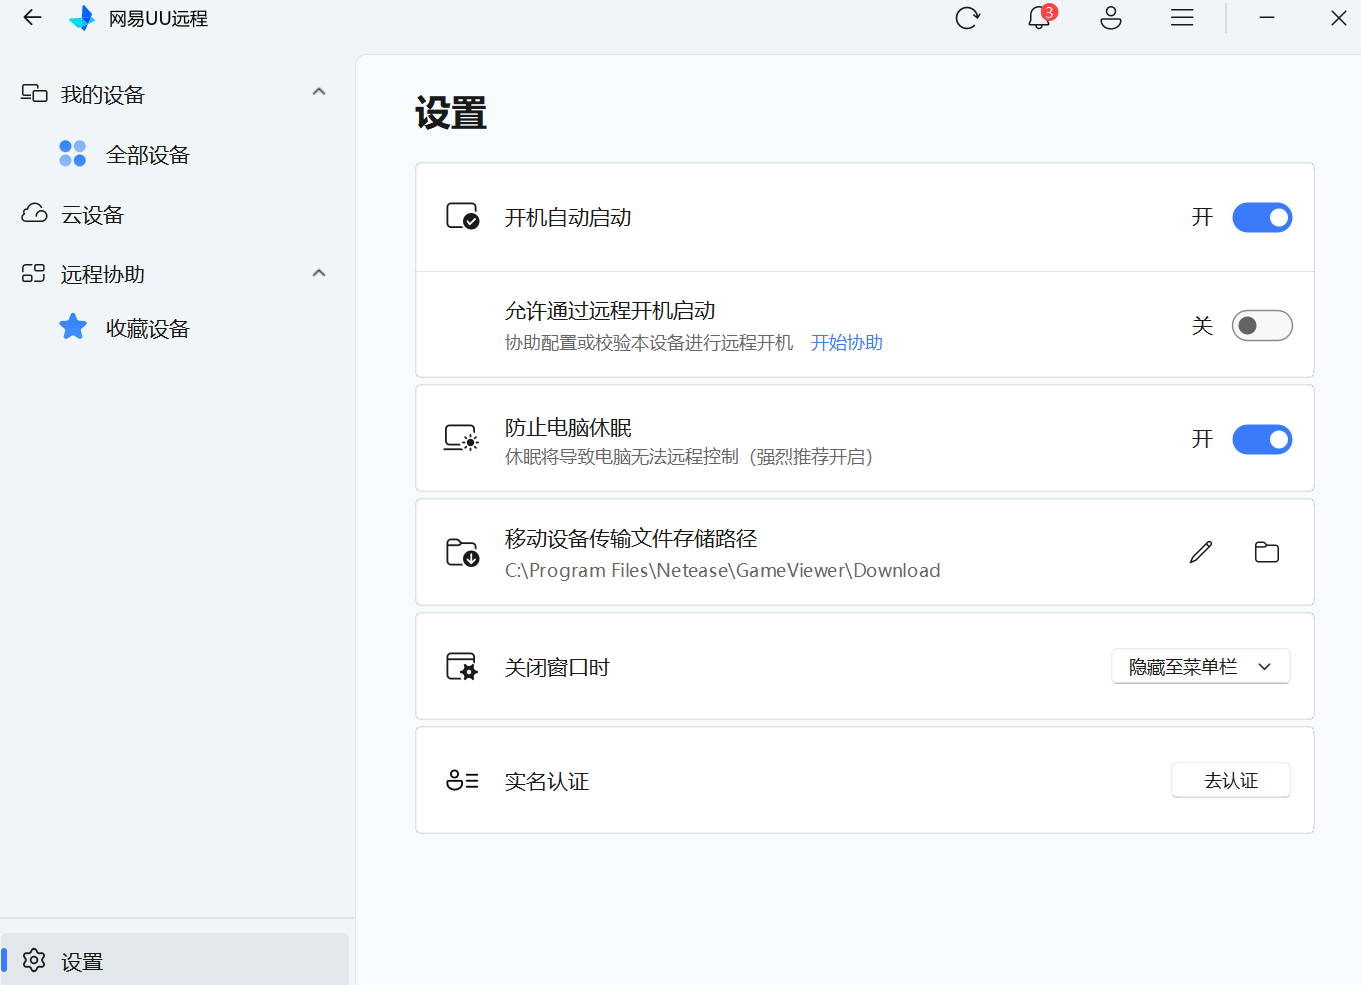The height and width of the screenshot is (985, 1361).
Task: Open the download folder icon
Action: coord(1267,552)
